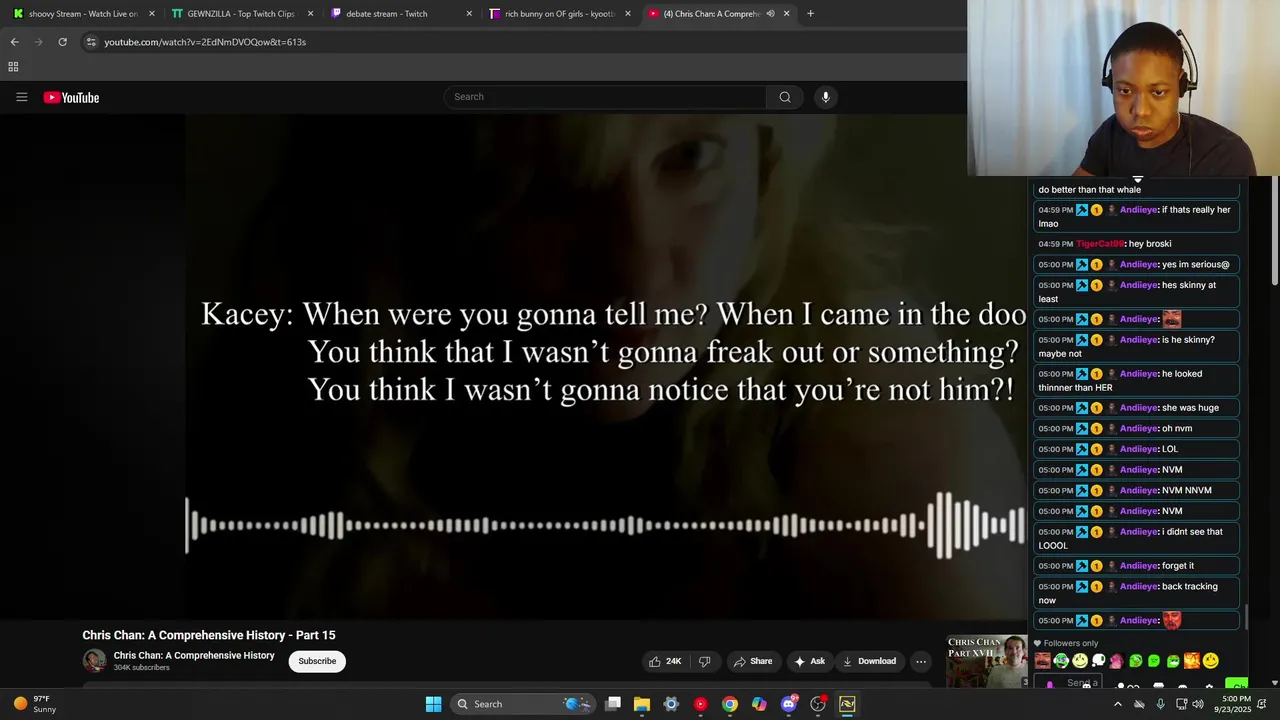
Task: Open the channel name link under the title
Action: 194,656
